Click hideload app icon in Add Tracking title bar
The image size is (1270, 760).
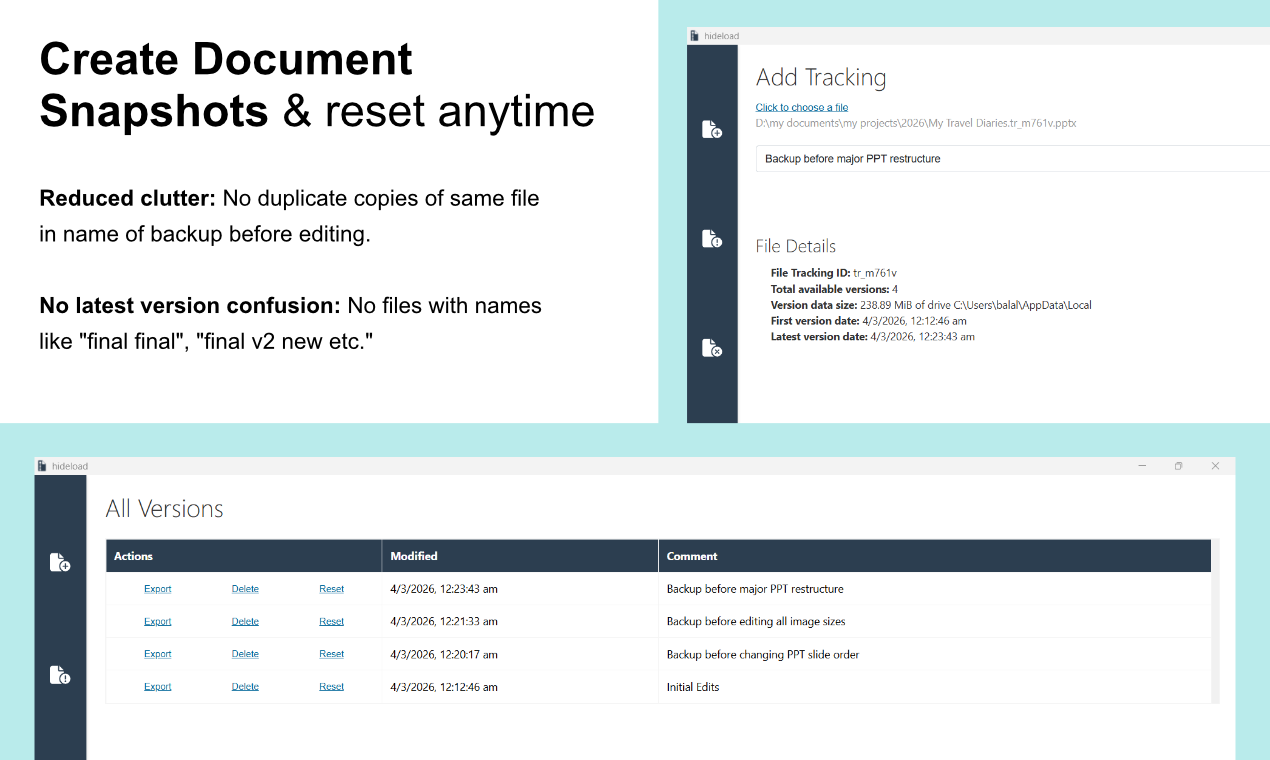point(694,36)
